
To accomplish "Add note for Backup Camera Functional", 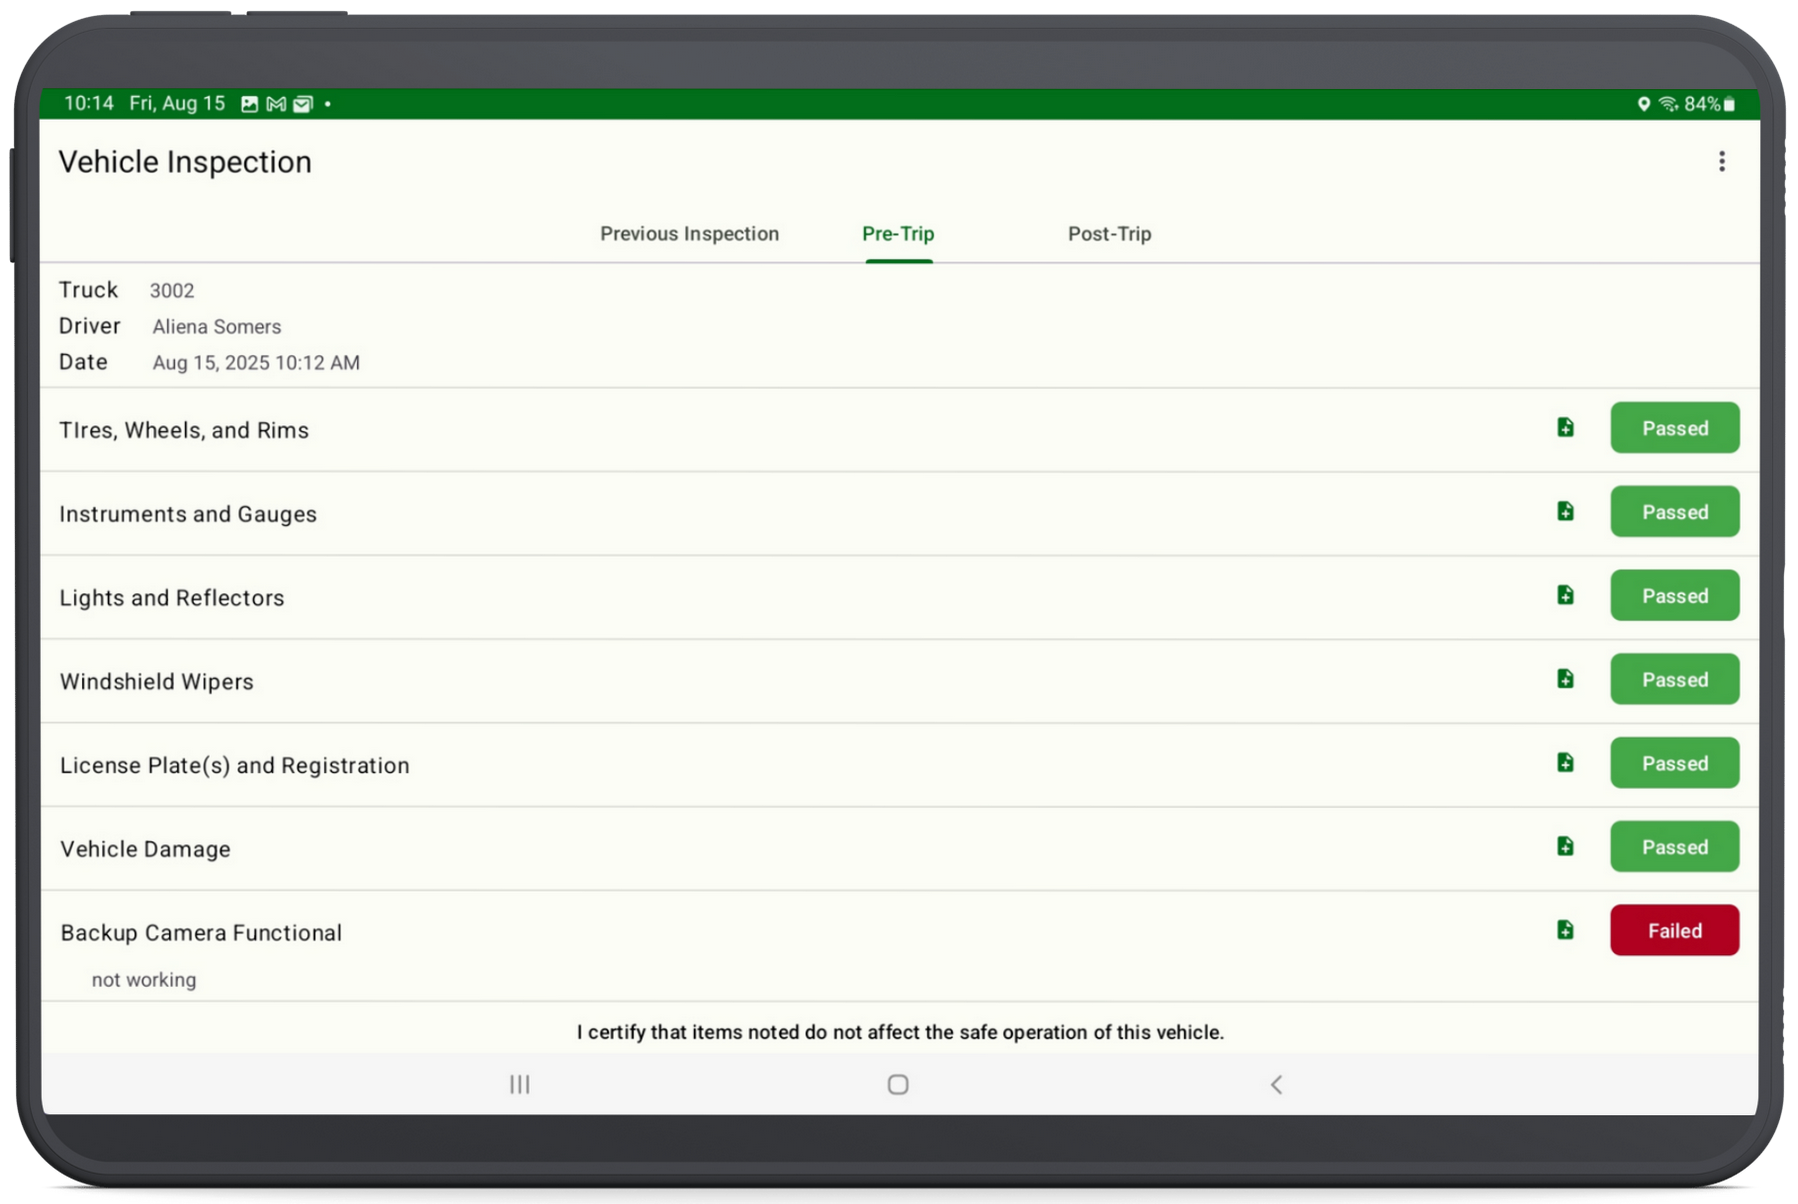I will point(1565,931).
